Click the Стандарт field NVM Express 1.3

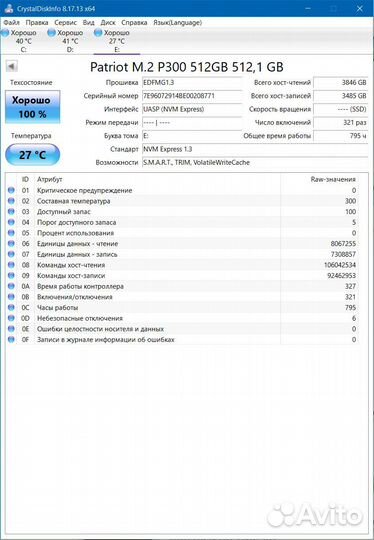click(255, 149)
